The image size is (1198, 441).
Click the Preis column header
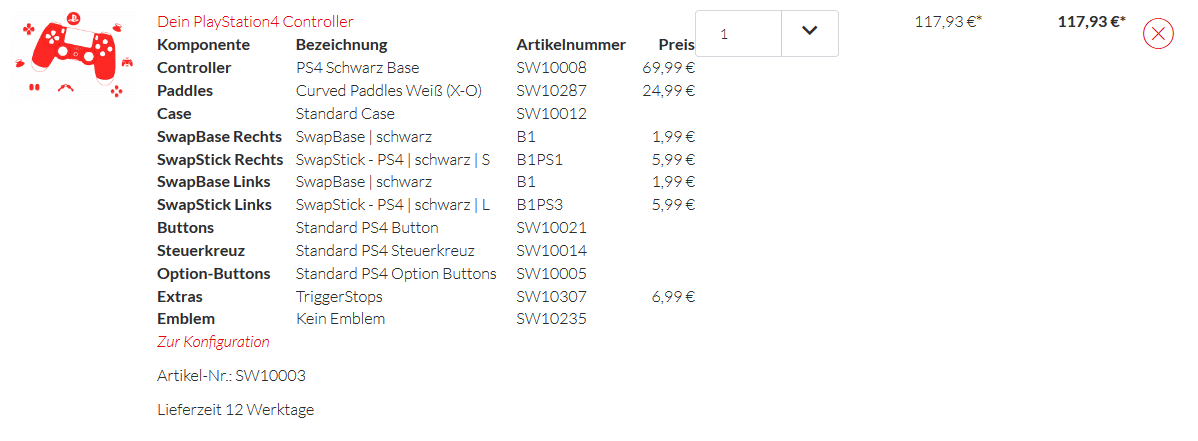coord(676,45)
